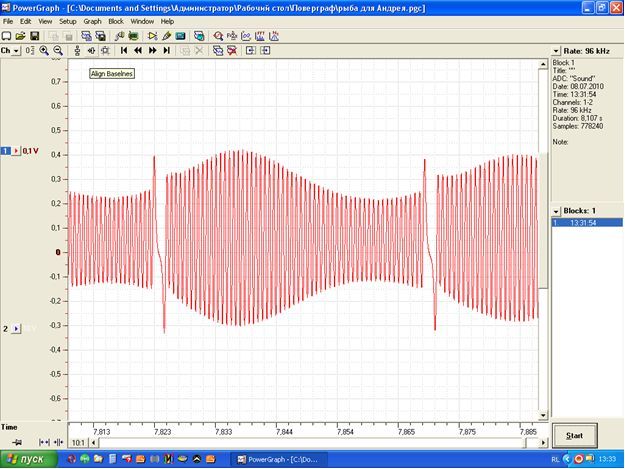Click the Start recording button
This screenshot has width=625, height=469.
pyautogui.click(x=574, y=436)
